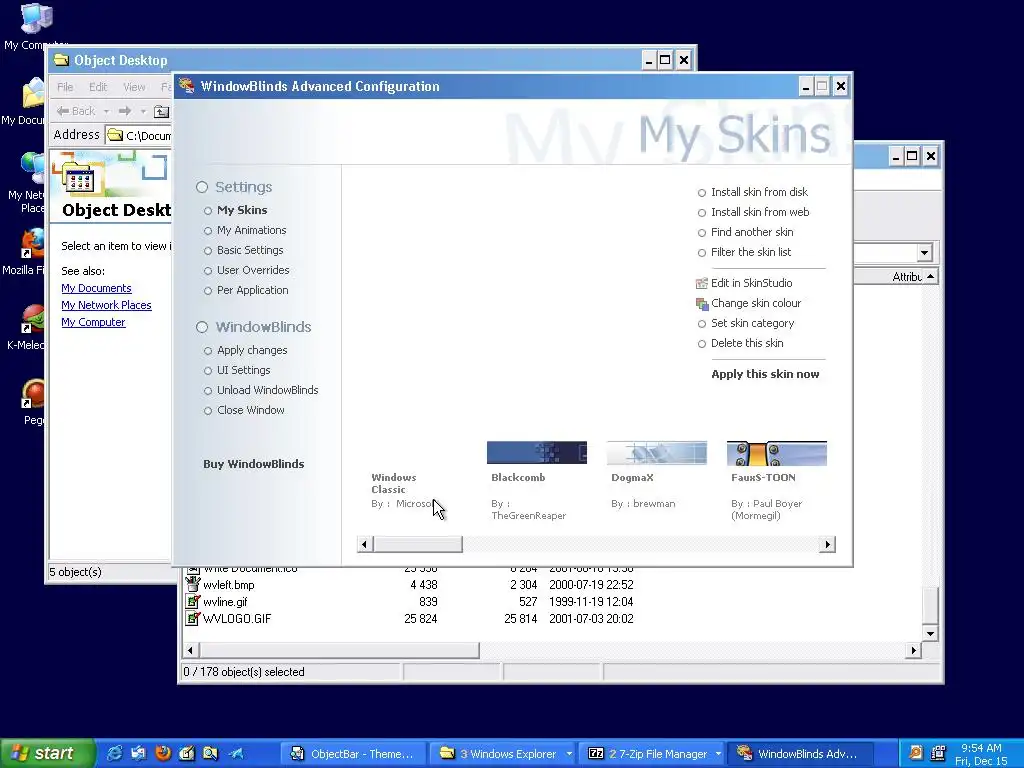The width and height of the screenshot is (1024, 768).
Task: Click the Change skin colour icon
Action: [702, 304]
